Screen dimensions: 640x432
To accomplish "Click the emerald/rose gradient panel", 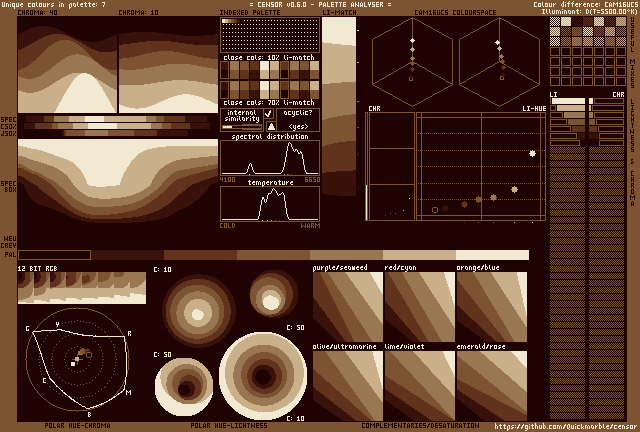I will (x=491, y=385).
